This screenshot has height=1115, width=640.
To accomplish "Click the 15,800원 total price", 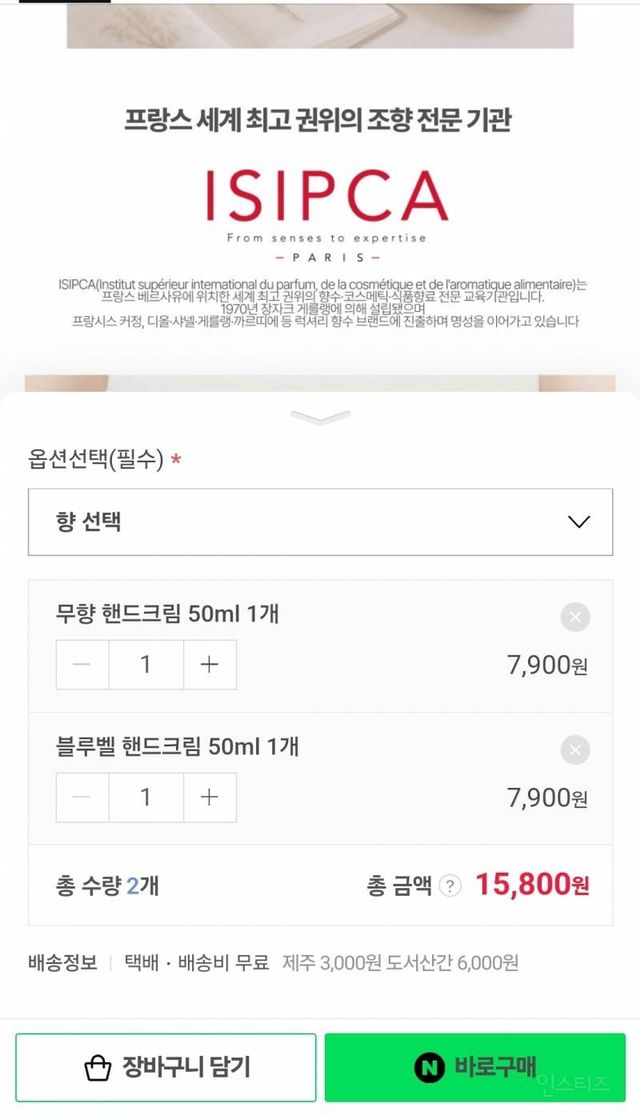I will [x=531, y=885].
